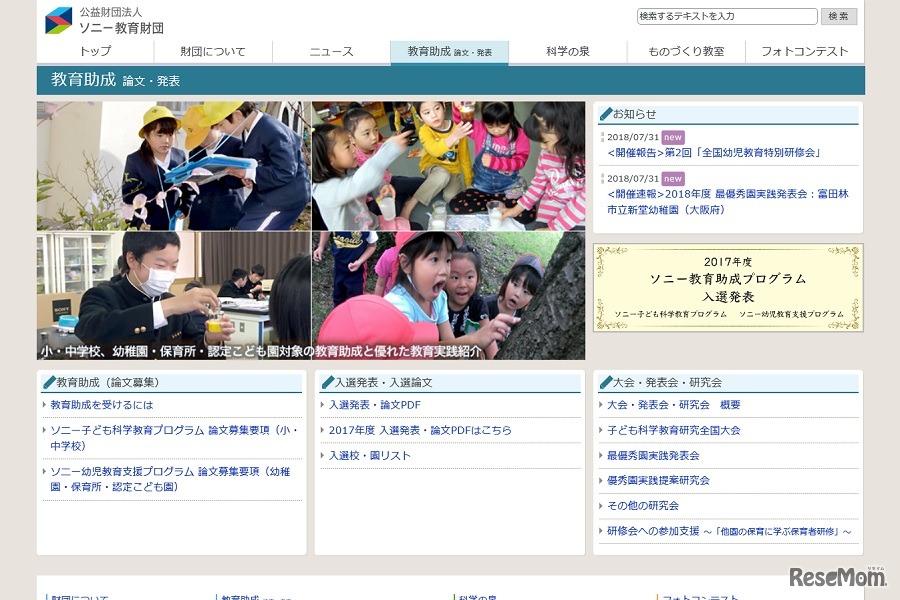The height and width of the screenshot is (600, 900).
Task: Click the search text input field
Action: 727,16
